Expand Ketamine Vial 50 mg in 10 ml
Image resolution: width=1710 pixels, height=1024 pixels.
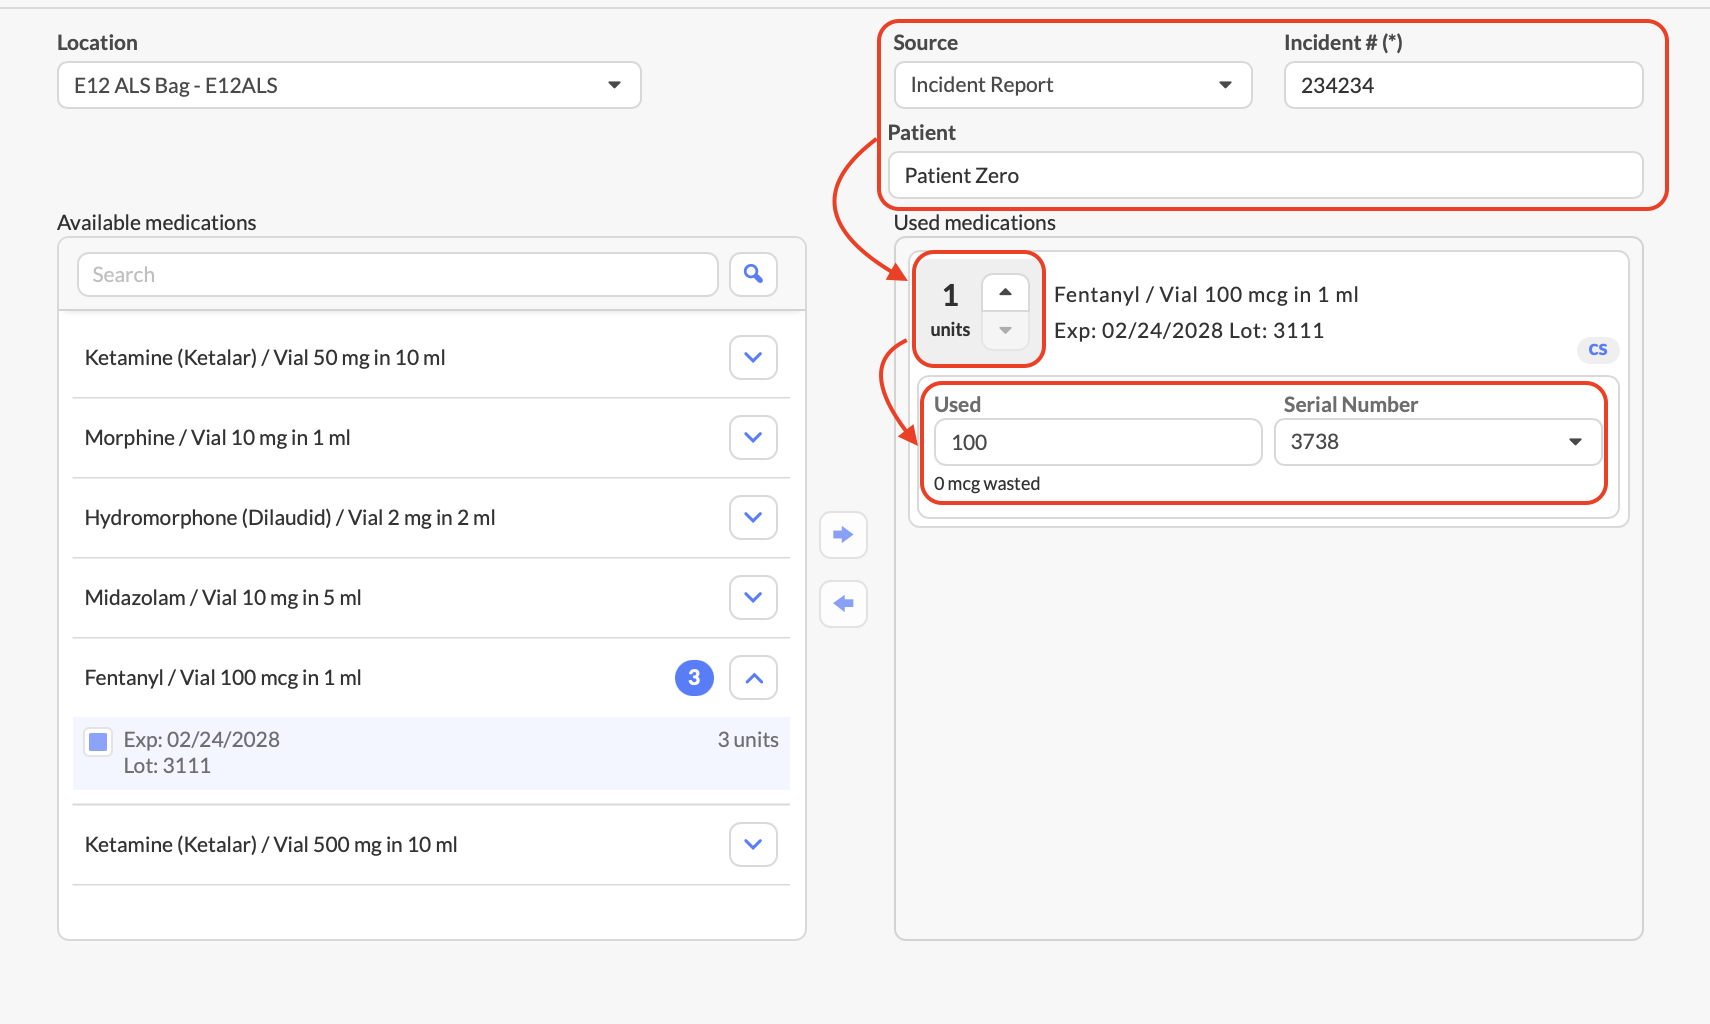coord(753,358)
